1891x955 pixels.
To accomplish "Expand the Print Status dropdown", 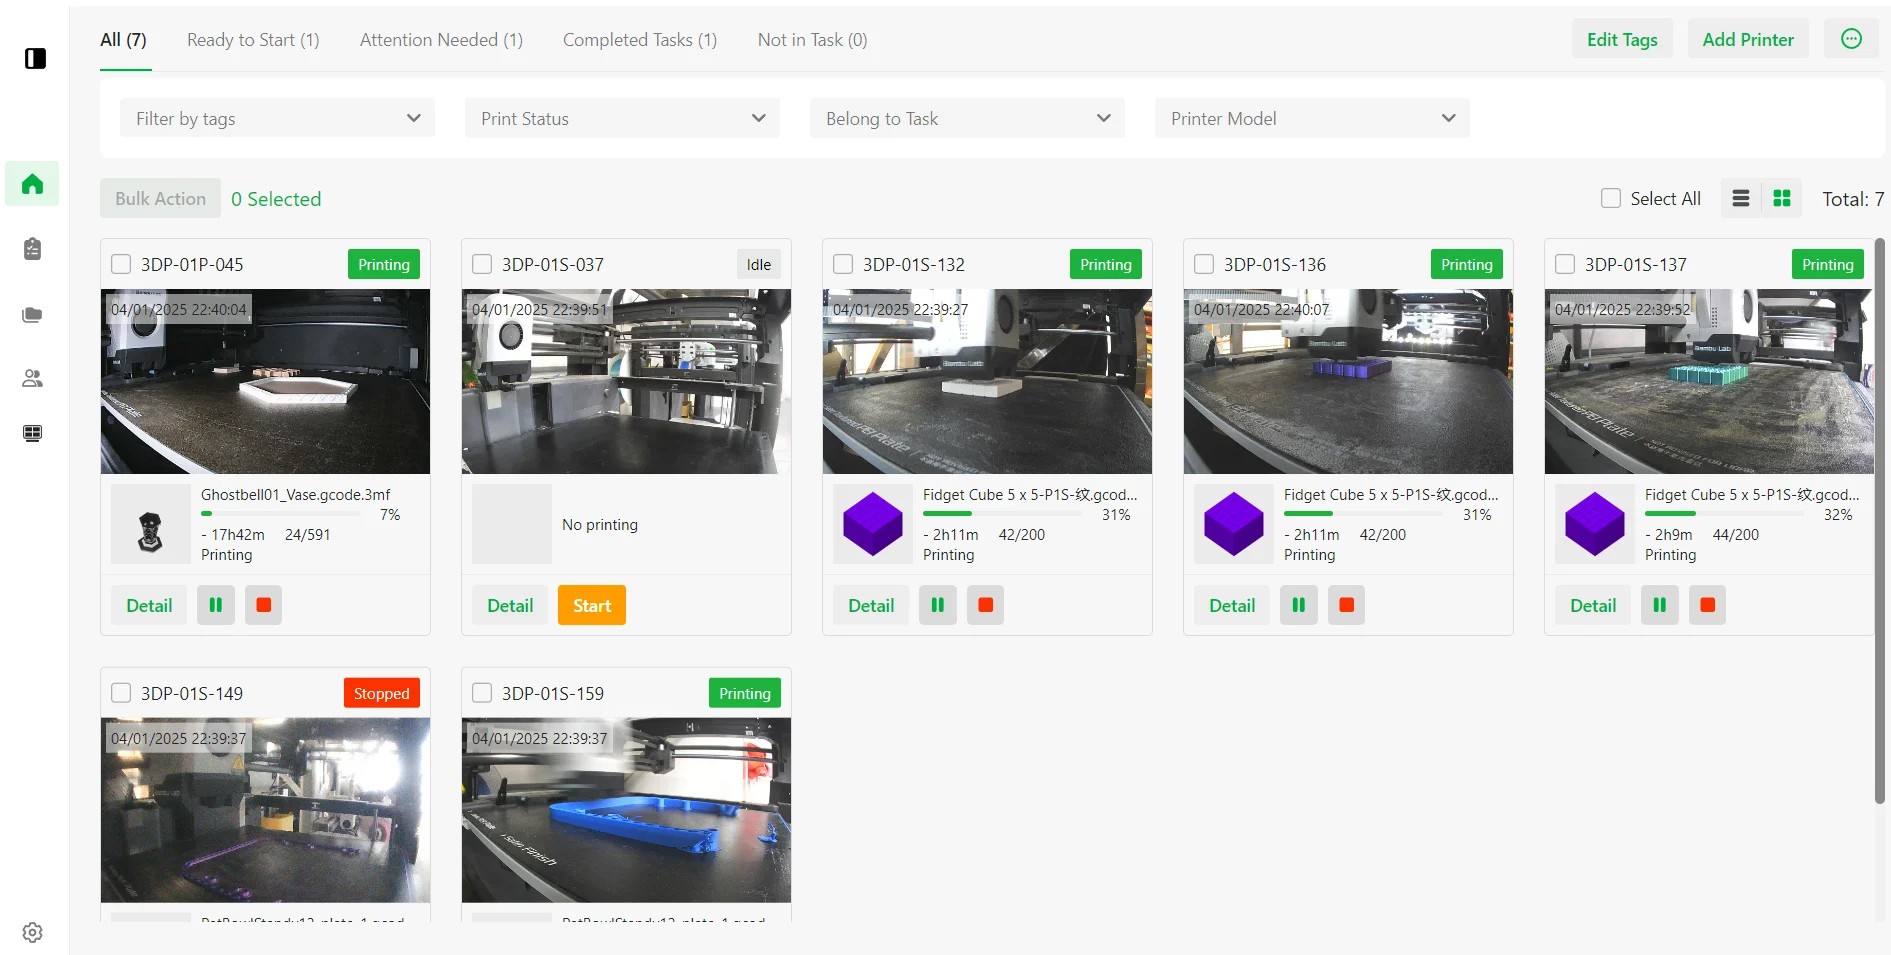I will point(621,118).
